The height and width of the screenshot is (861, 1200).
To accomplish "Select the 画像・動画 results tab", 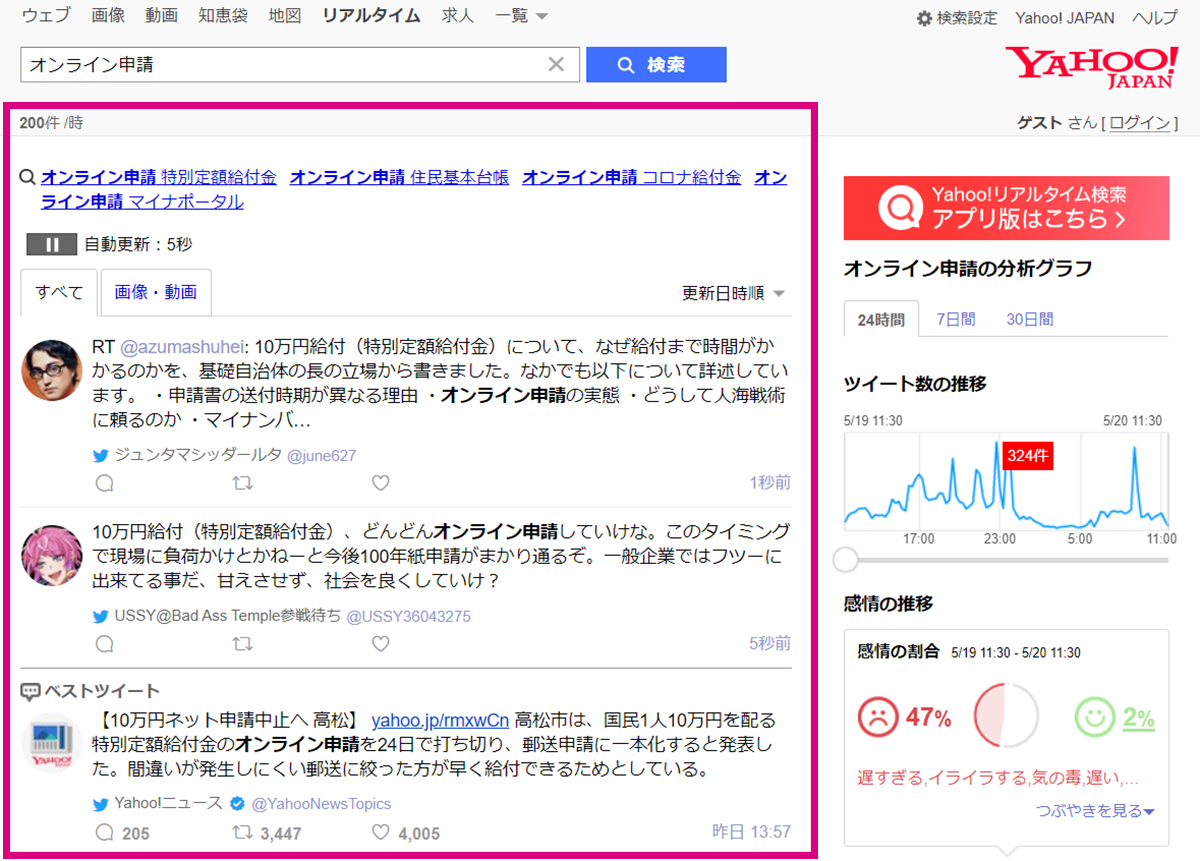I will click(156, 293).
